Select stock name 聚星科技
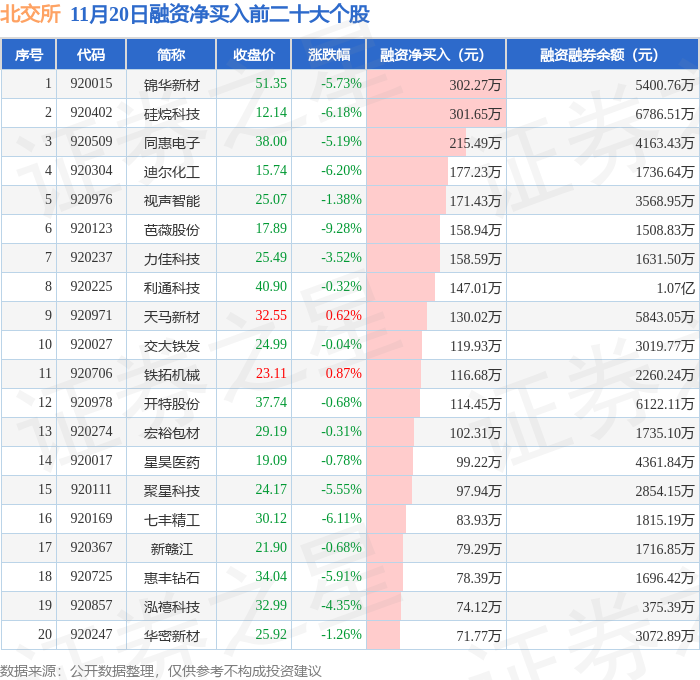 pyautogui.click(x=171, y=491)
